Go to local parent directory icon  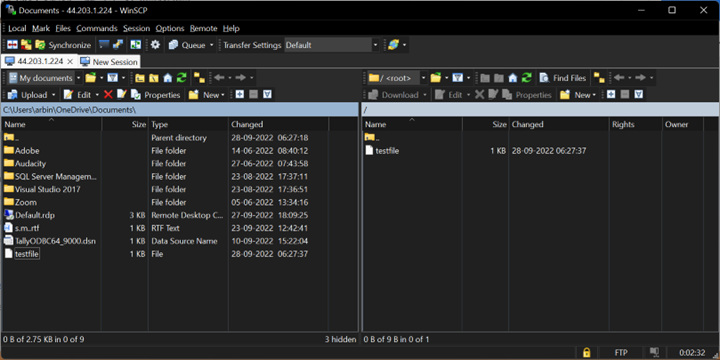(x=140, y=78)
